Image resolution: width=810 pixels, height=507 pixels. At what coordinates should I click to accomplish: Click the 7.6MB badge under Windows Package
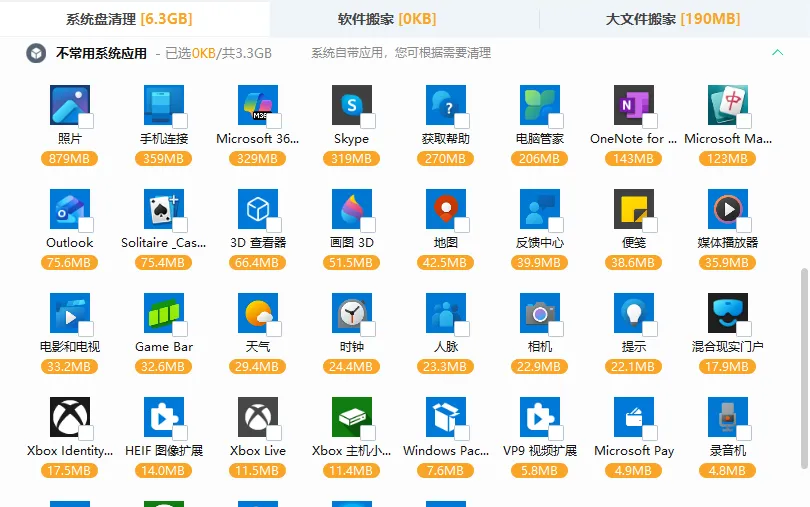[445, 470]
